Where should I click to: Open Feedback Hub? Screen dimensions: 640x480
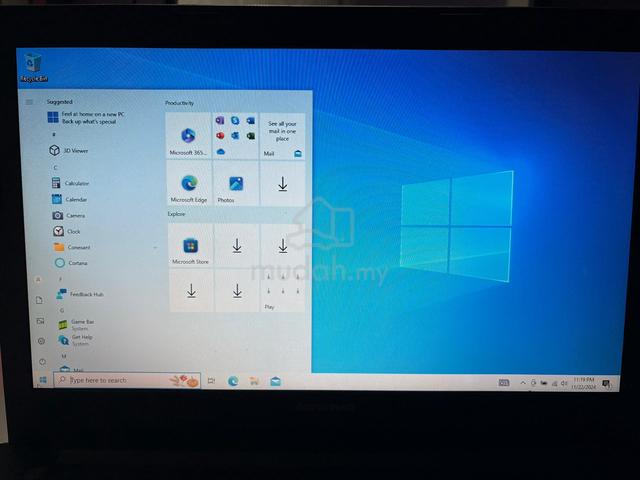80,294
